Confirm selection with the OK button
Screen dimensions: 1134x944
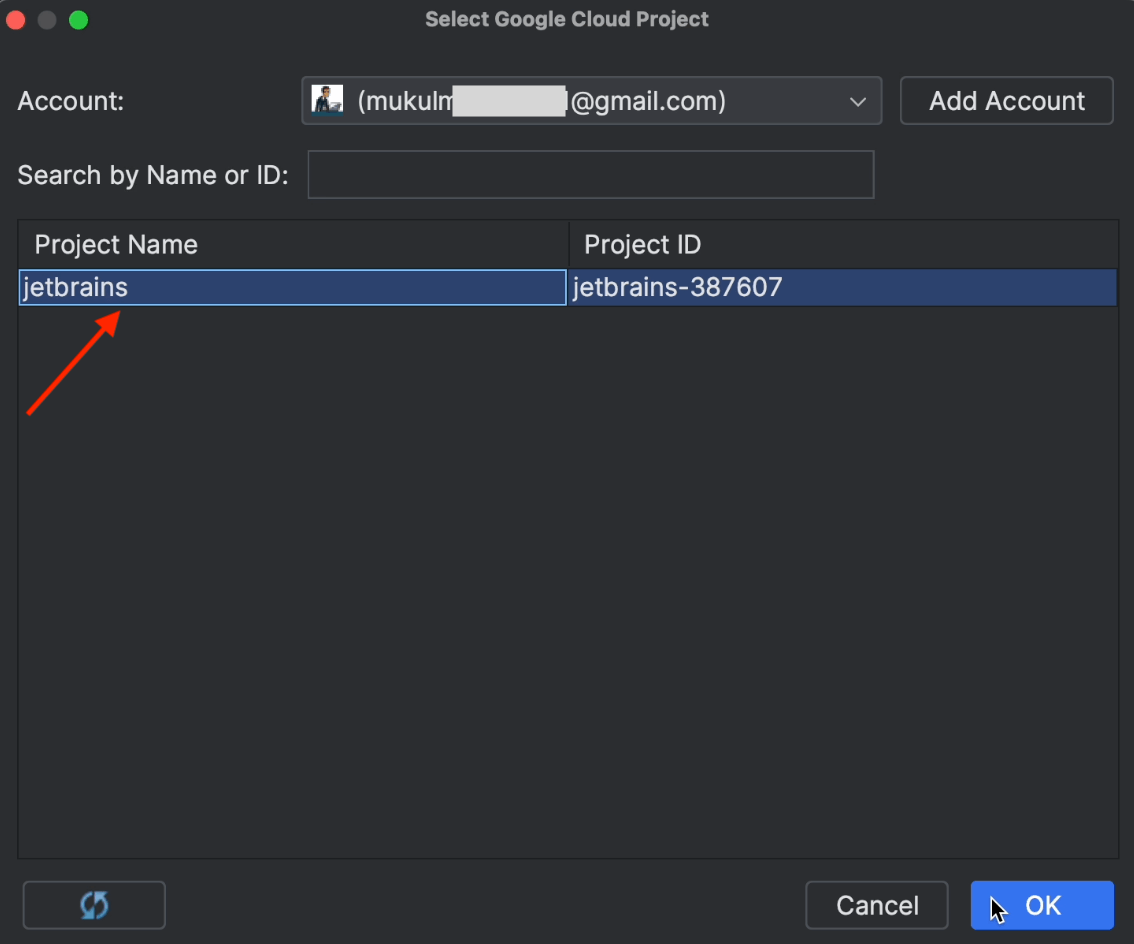(1042, 905)
